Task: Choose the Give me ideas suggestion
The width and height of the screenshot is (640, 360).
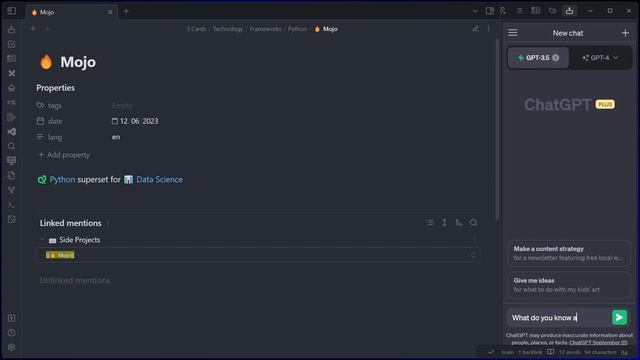Action: tap(569, 285)
